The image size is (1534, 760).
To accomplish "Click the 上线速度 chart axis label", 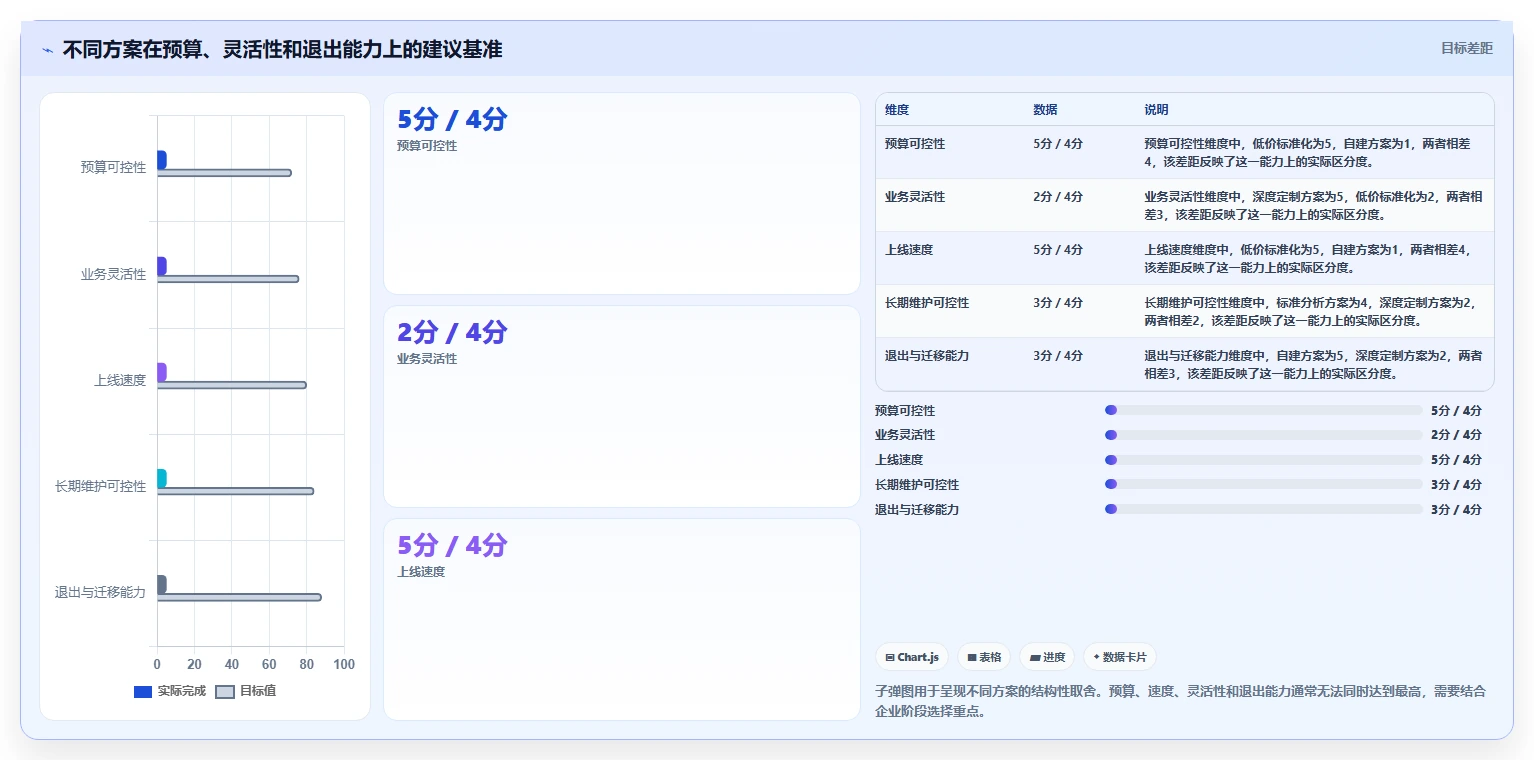I will (120, 380).
